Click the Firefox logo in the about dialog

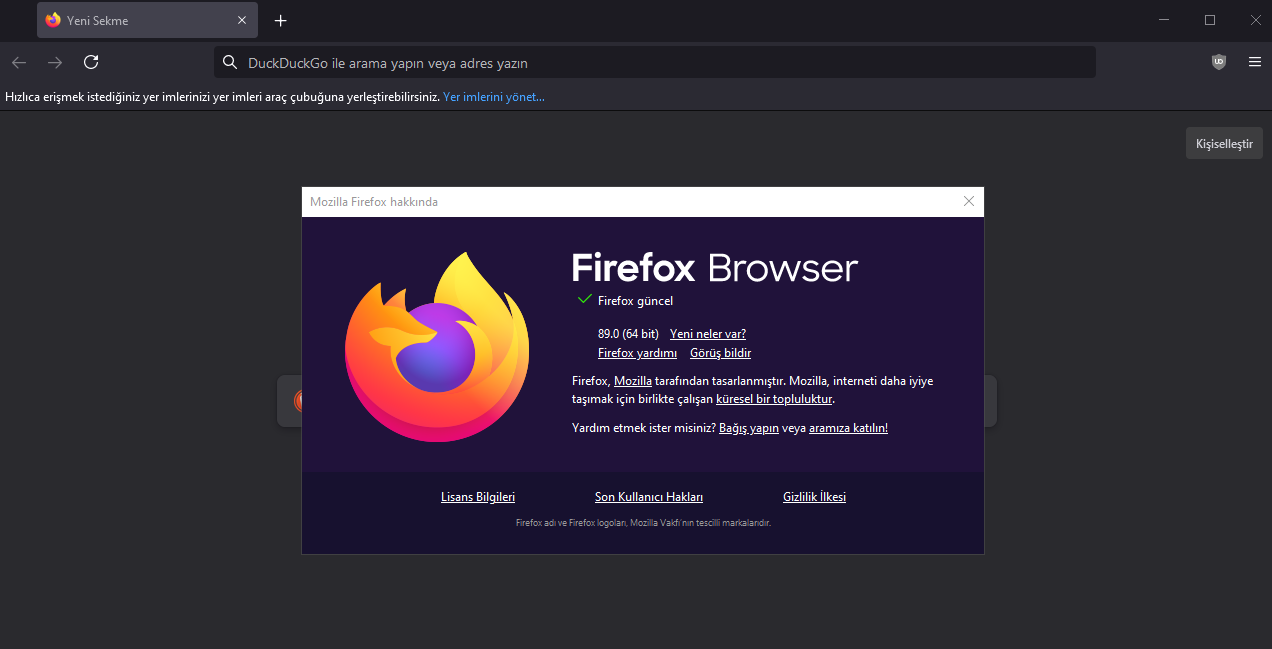tap(437, 347)
